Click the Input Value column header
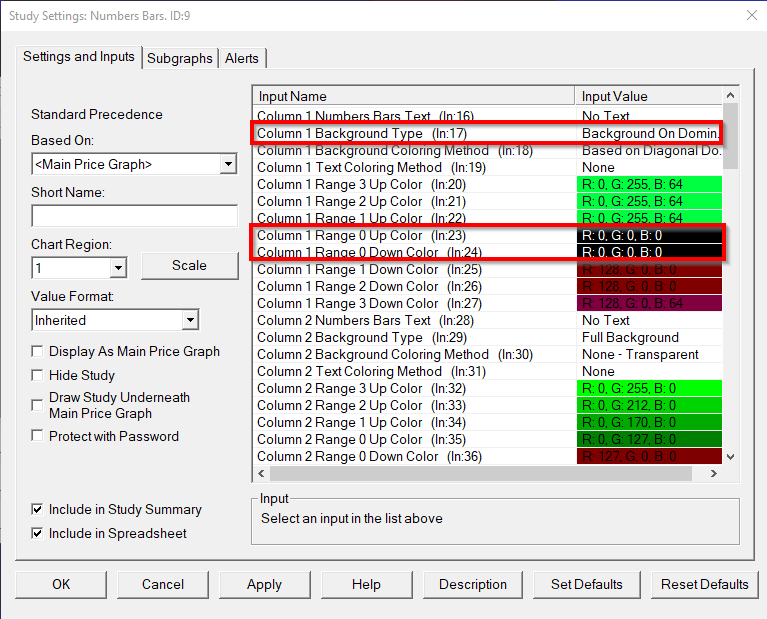This screenshot has height=619, width=767. tap(649, 96)
